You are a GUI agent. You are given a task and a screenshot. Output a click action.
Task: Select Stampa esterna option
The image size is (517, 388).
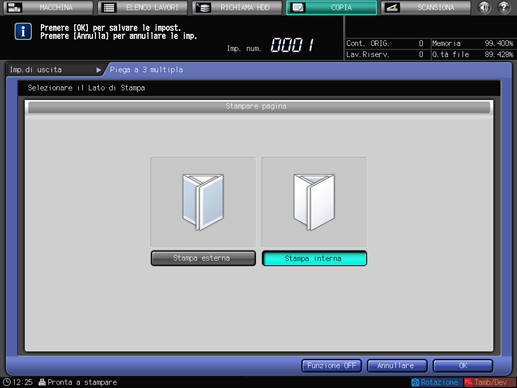(203, 258)
